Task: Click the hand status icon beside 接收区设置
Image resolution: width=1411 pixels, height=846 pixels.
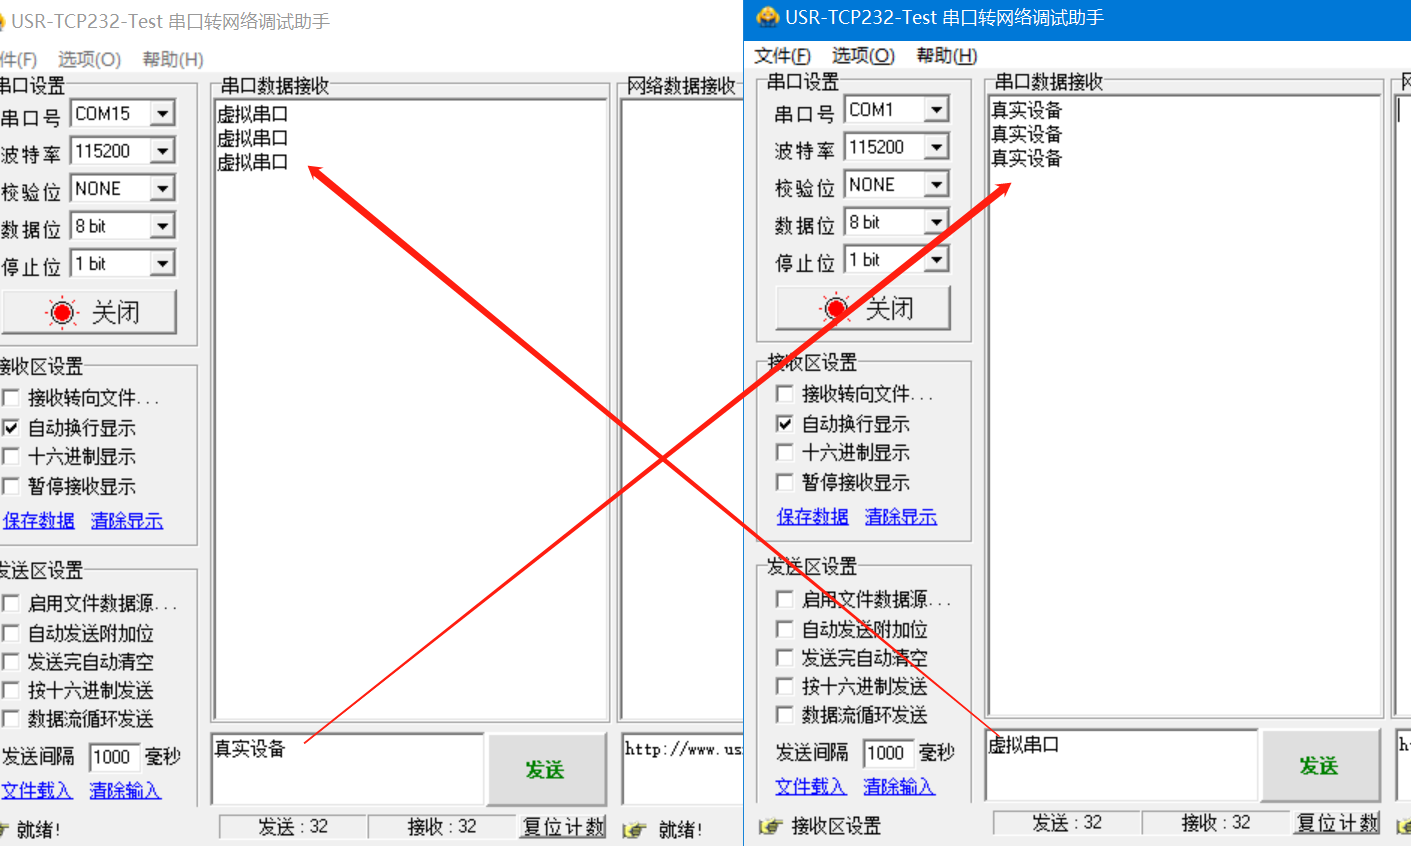Action: [x=770, y=826]
